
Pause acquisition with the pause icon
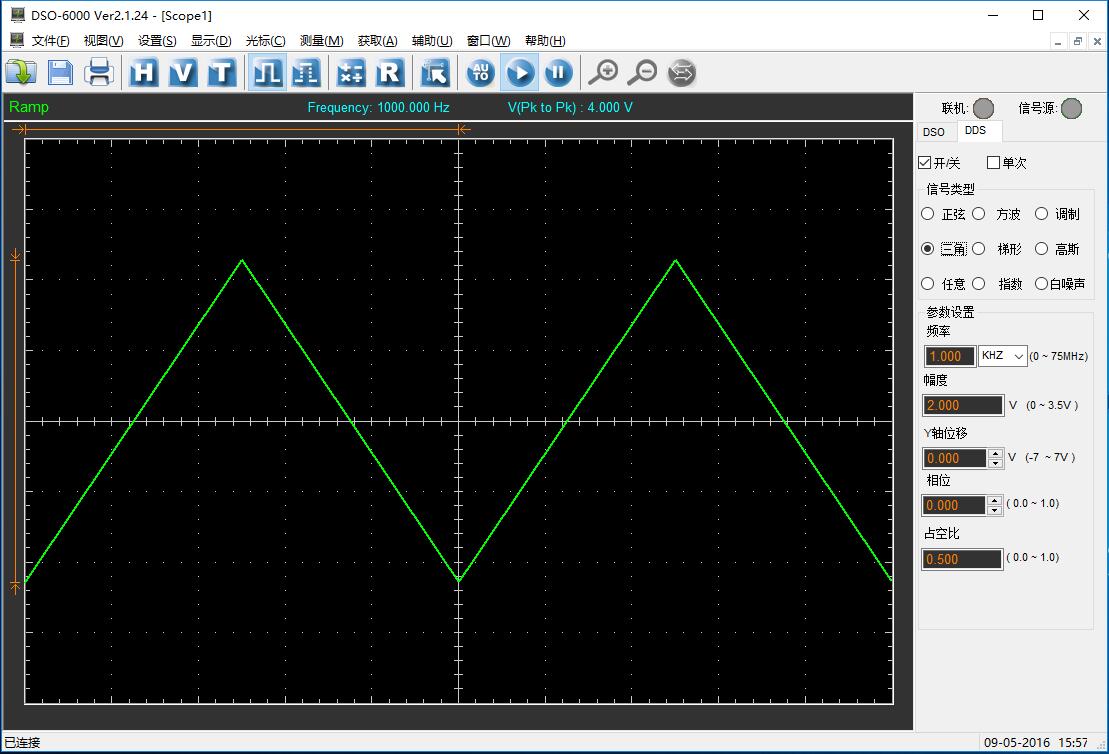click(x=558, y=72)
